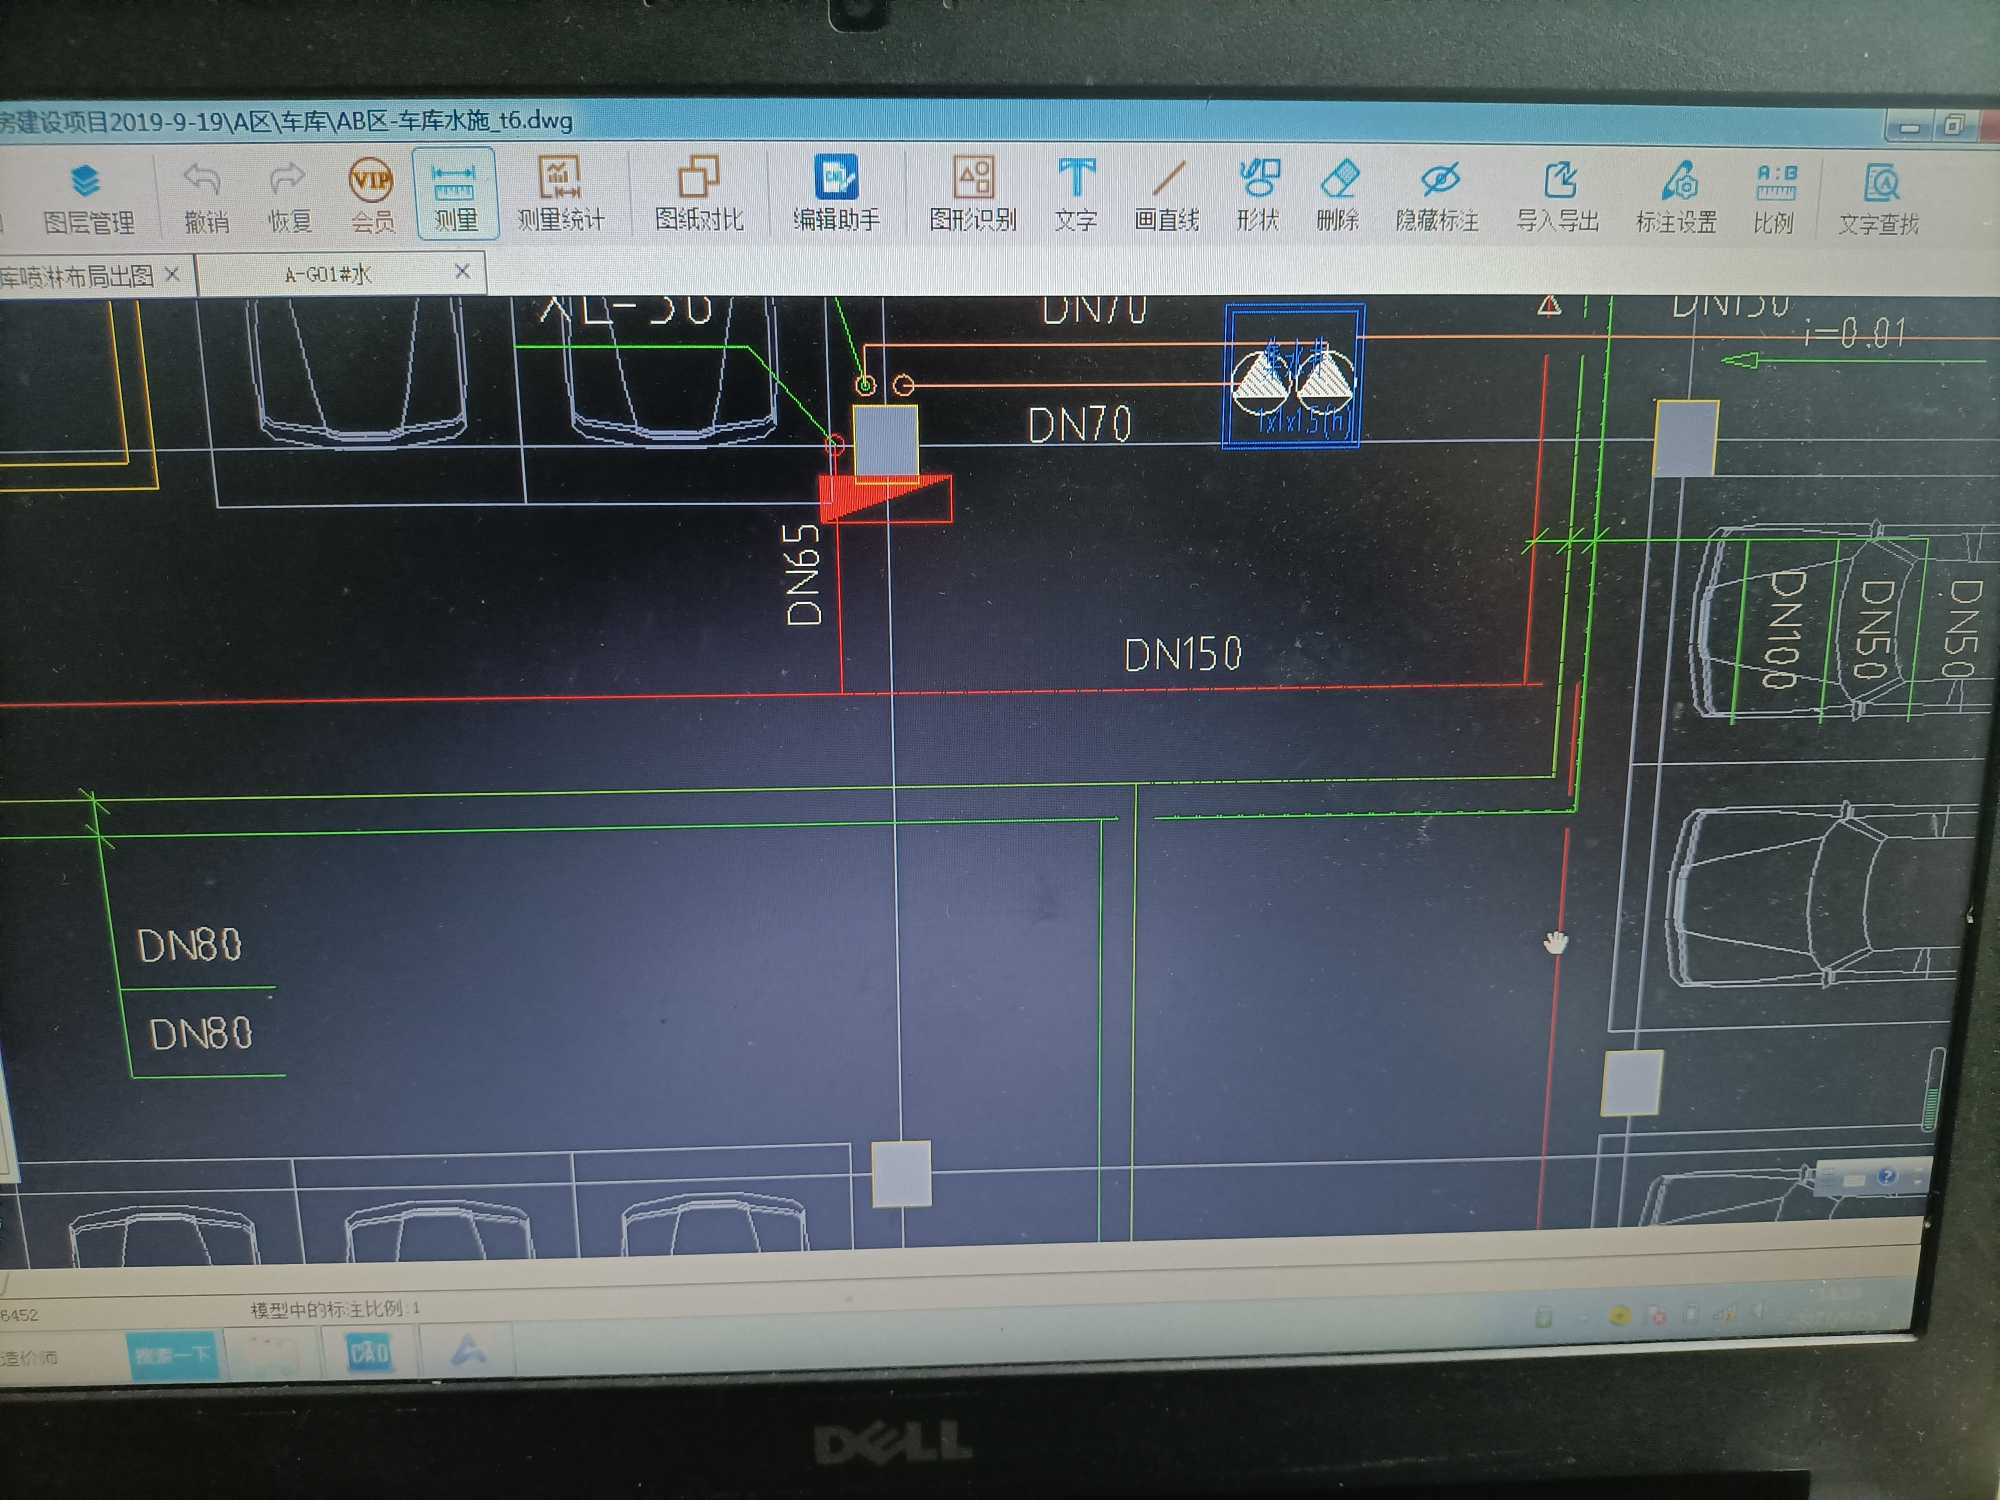2000x1500 pixels.
Task: Toggle 隐藏标注 hide annotations
Action: pyautogui.click(x=1438, y=196)
